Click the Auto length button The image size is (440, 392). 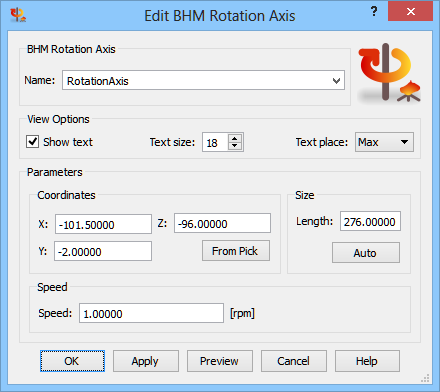pos(366,253)
